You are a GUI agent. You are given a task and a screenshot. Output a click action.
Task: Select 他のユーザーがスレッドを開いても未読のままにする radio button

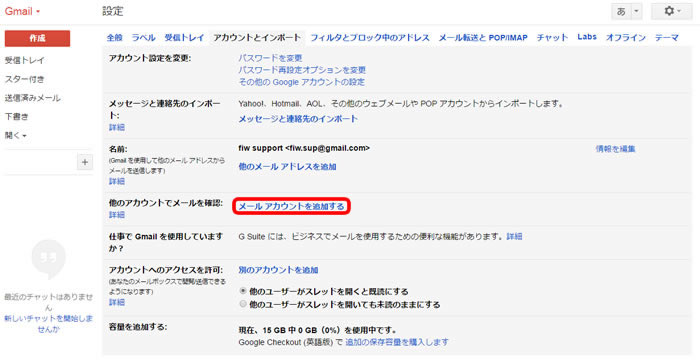coord(243,304)
